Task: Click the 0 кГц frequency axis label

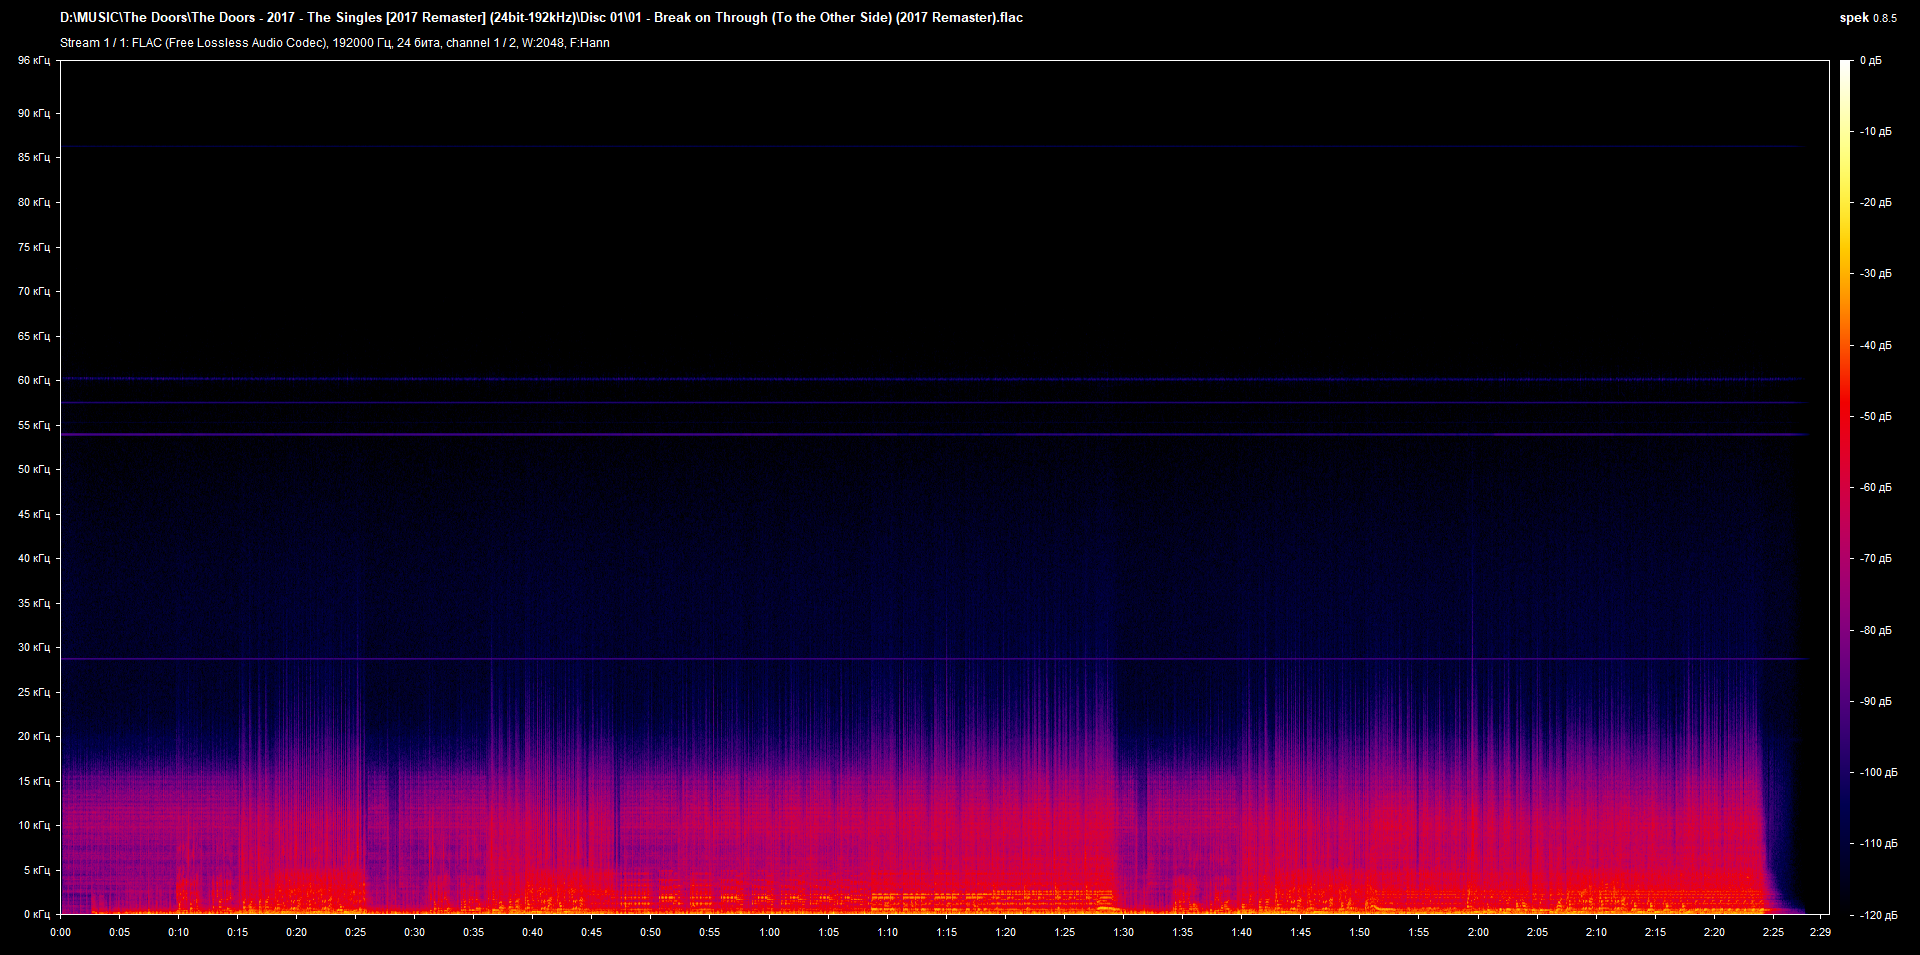Action: pyautogui.click(x=36, y=914)
